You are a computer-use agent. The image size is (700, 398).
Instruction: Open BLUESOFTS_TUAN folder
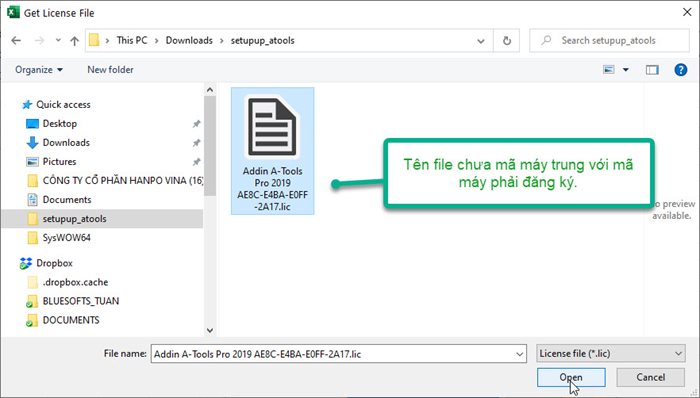click(81, 301)
